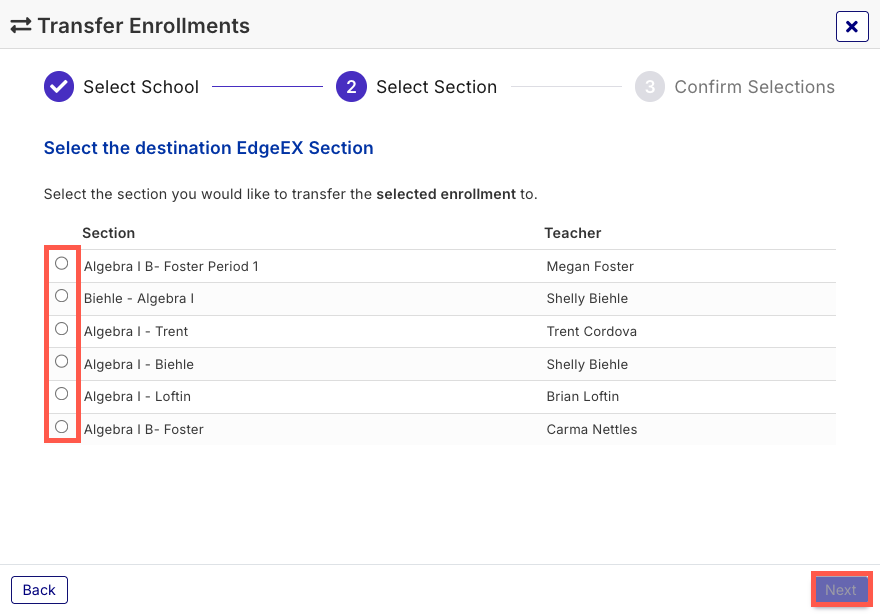This screenshot has width=880, height=615.
Task: Click the Algebra I - Biehle section name
Action: [139, 364]
